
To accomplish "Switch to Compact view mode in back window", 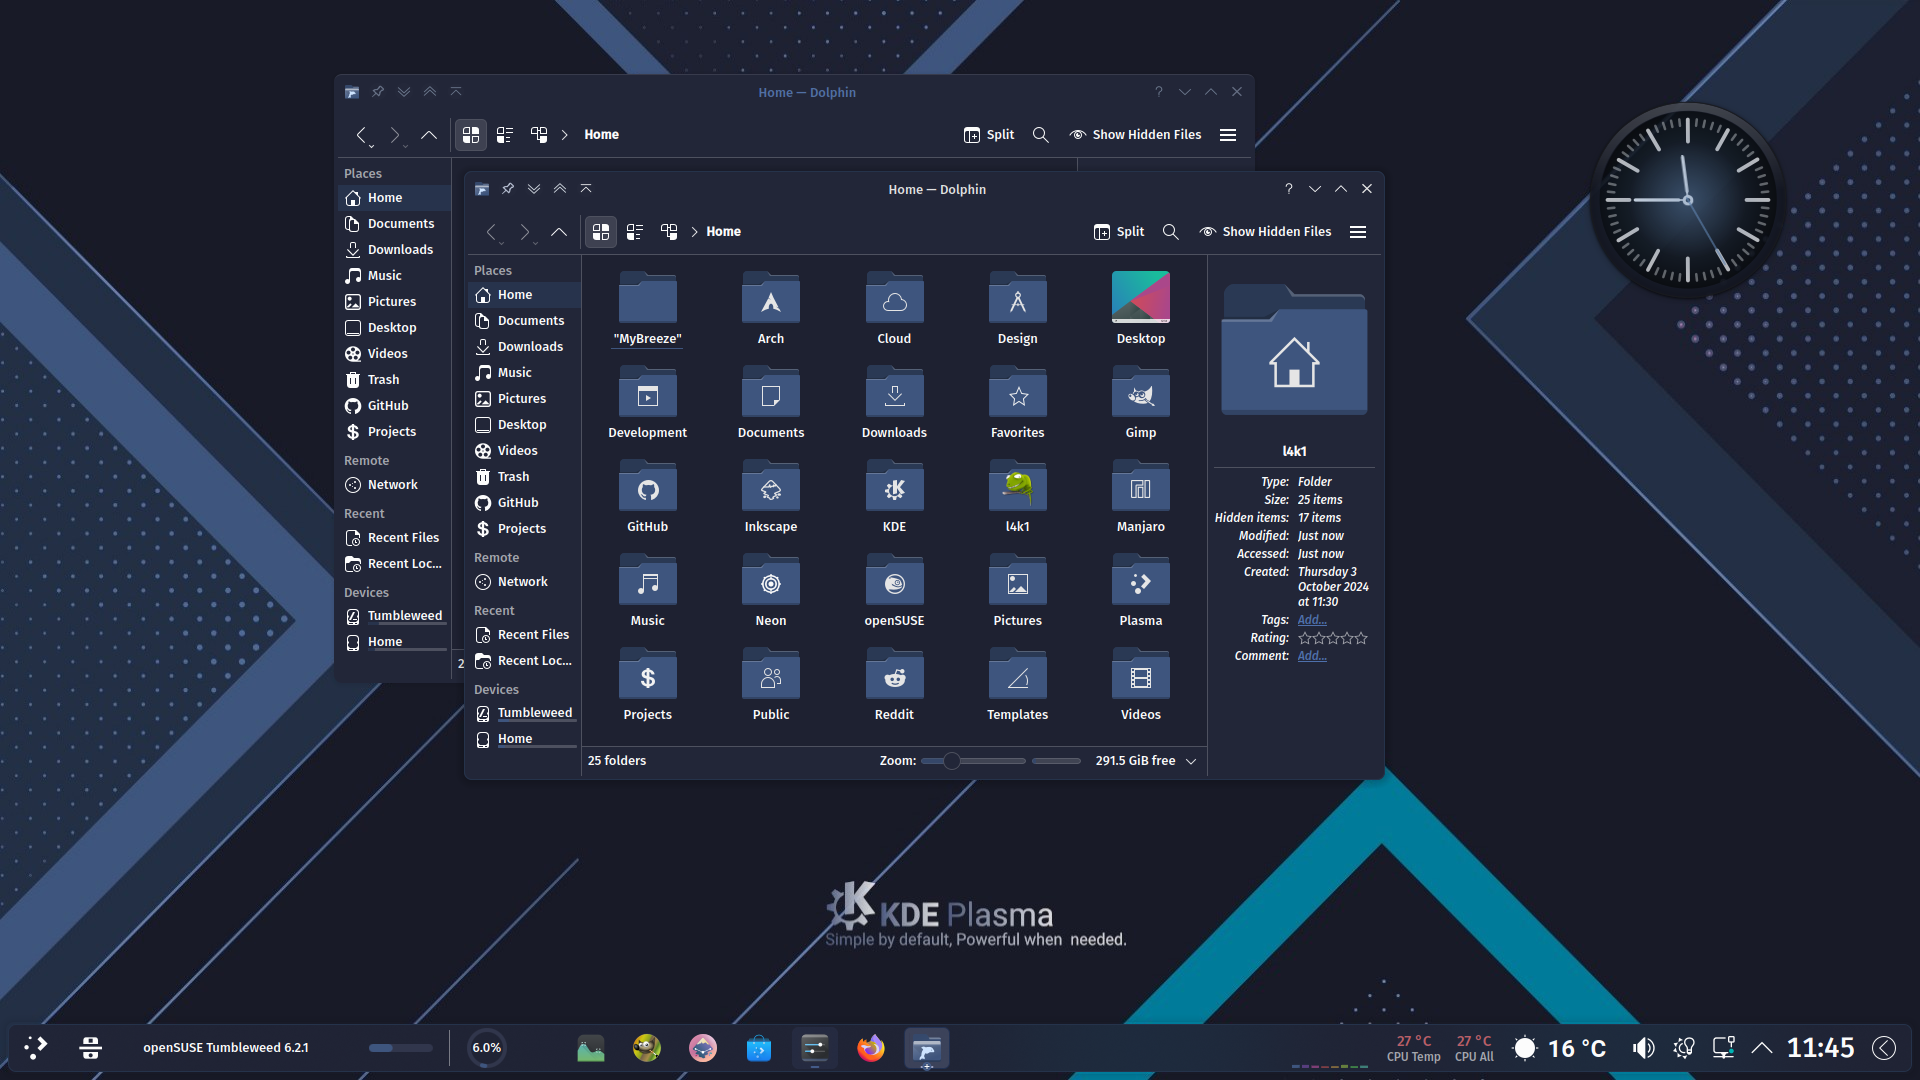I will [x=505, y=135].
